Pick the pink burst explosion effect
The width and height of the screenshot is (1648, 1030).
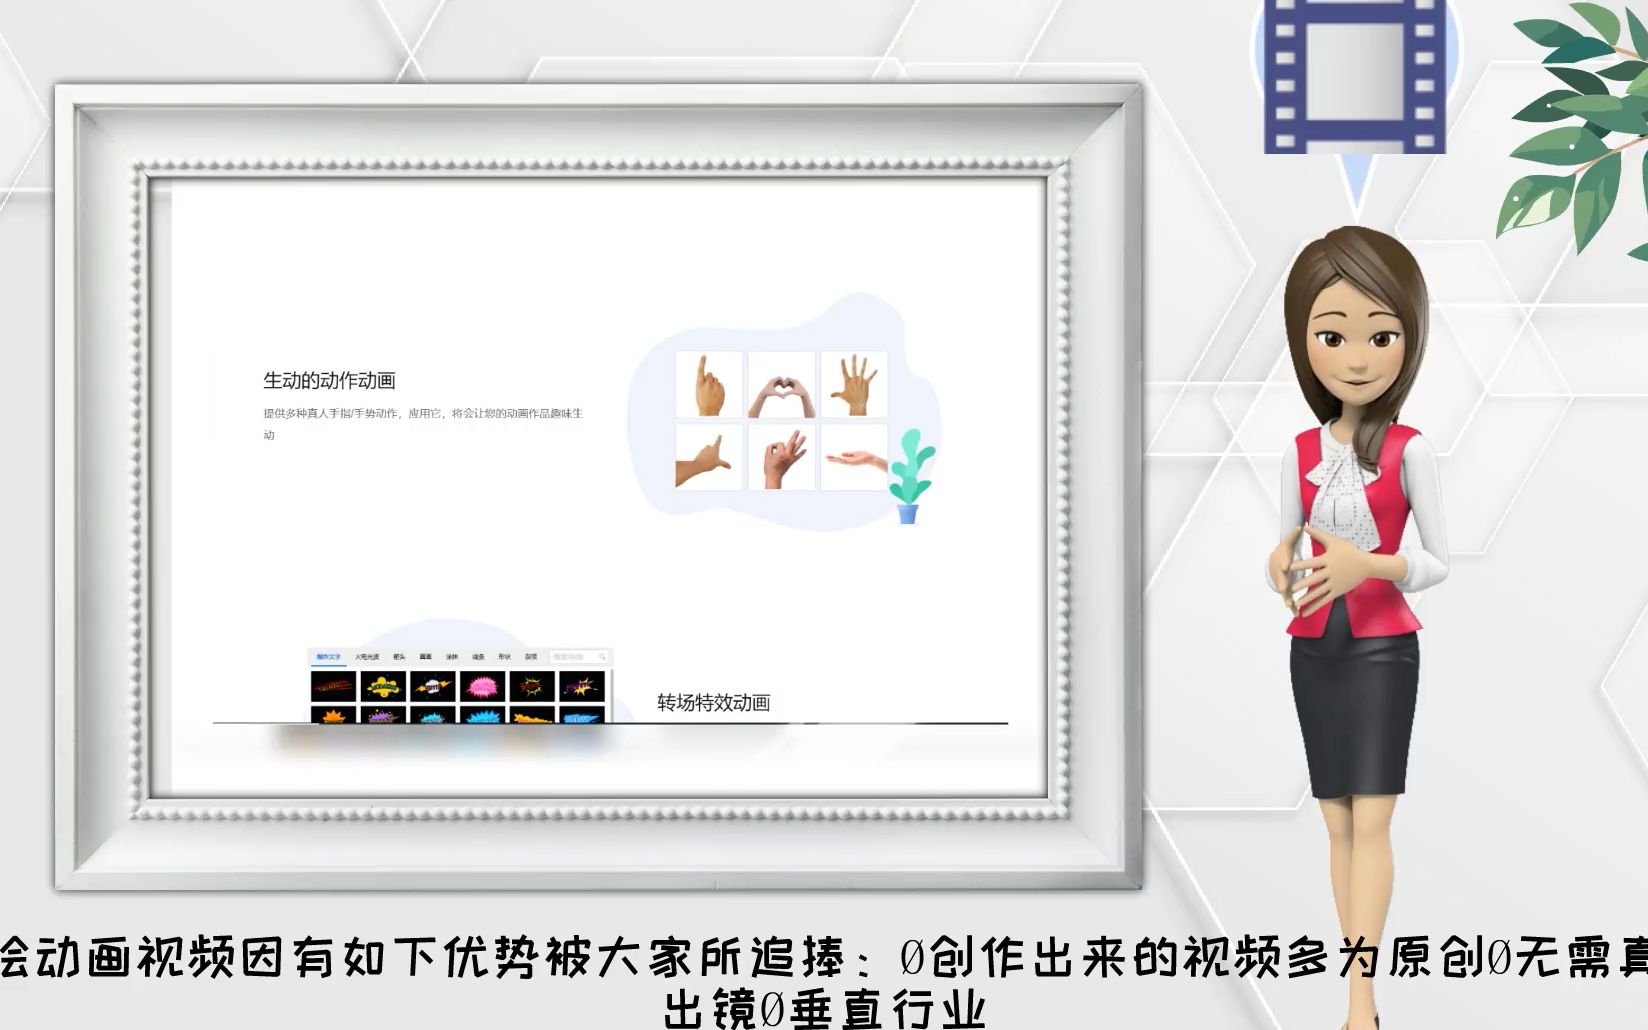coord(482,686)
